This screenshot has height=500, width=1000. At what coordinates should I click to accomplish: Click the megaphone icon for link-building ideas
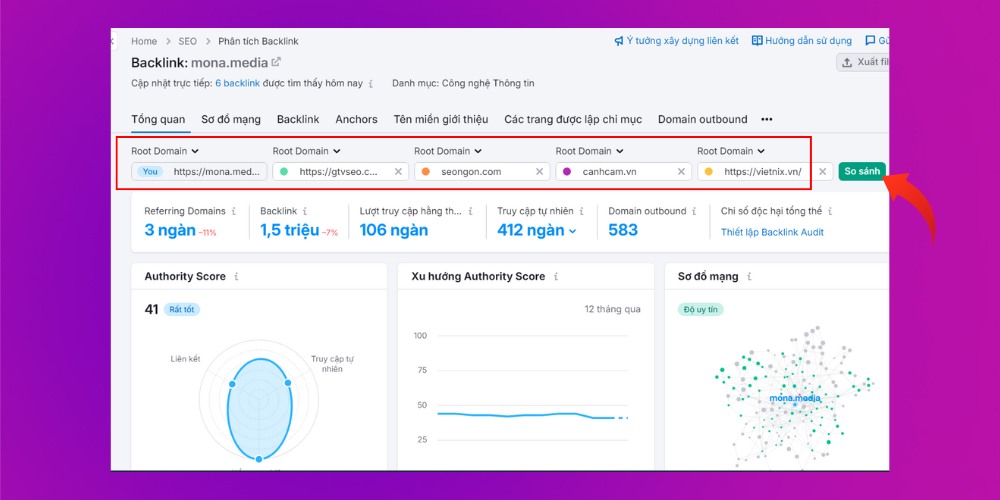[619, 41]
